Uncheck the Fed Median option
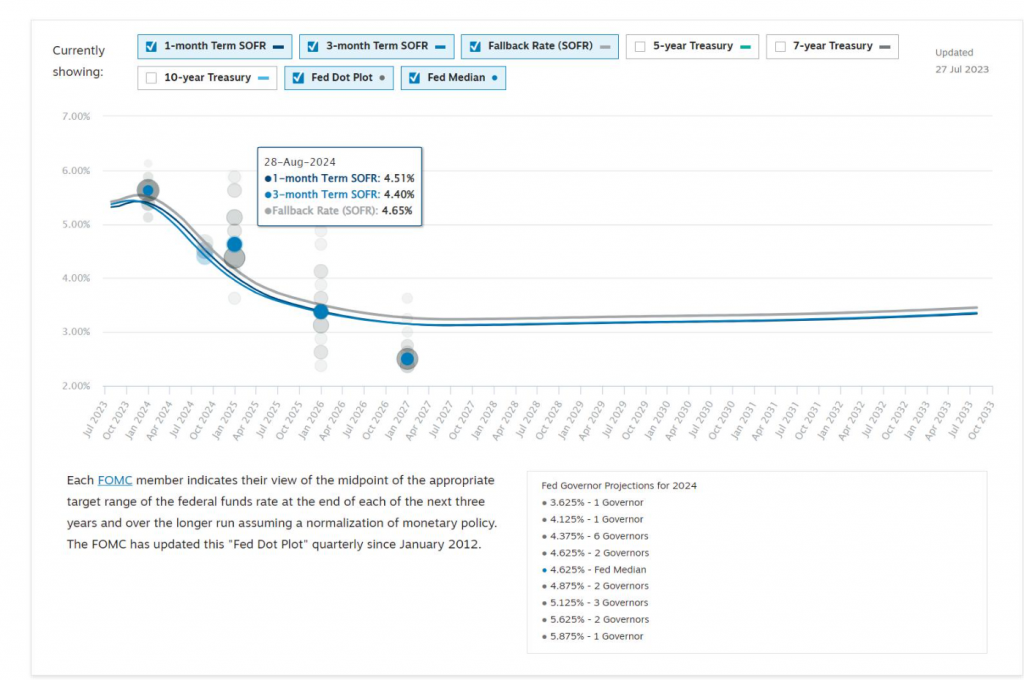The height and width of the screenshot is (680, 1024). click(414, 78)
